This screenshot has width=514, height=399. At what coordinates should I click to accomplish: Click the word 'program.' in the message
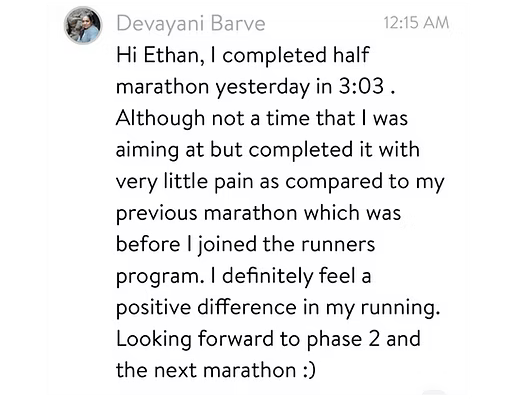pyautogui.click(x=160, y=277)
